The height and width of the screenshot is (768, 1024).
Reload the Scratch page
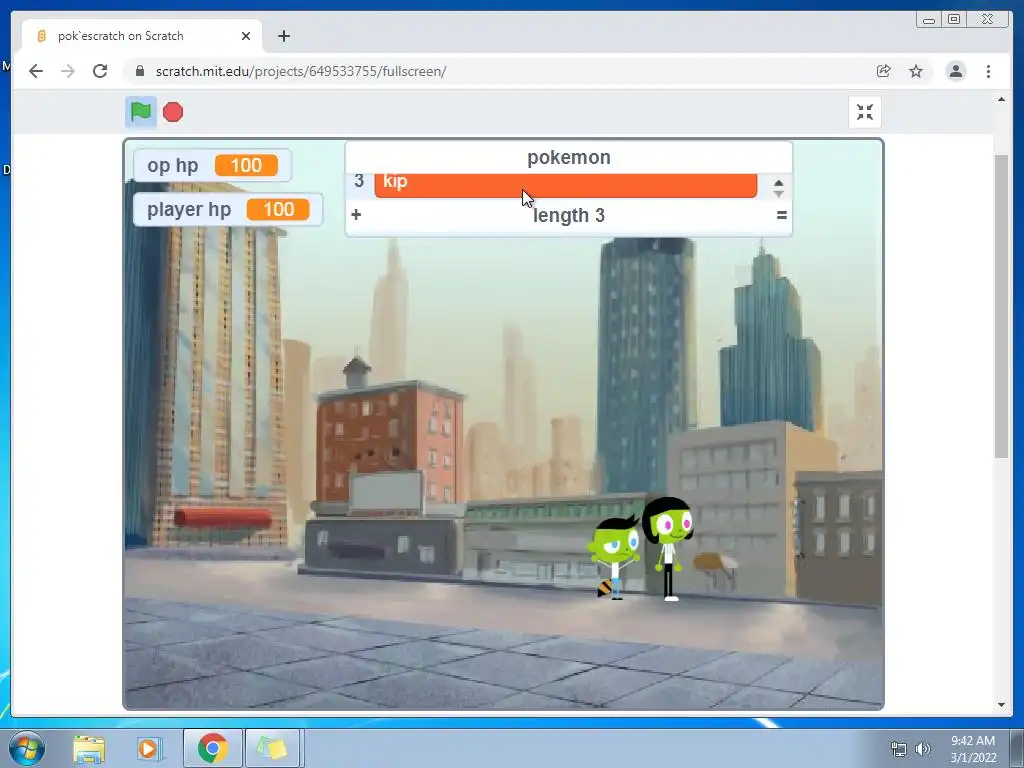pos(100,71)
